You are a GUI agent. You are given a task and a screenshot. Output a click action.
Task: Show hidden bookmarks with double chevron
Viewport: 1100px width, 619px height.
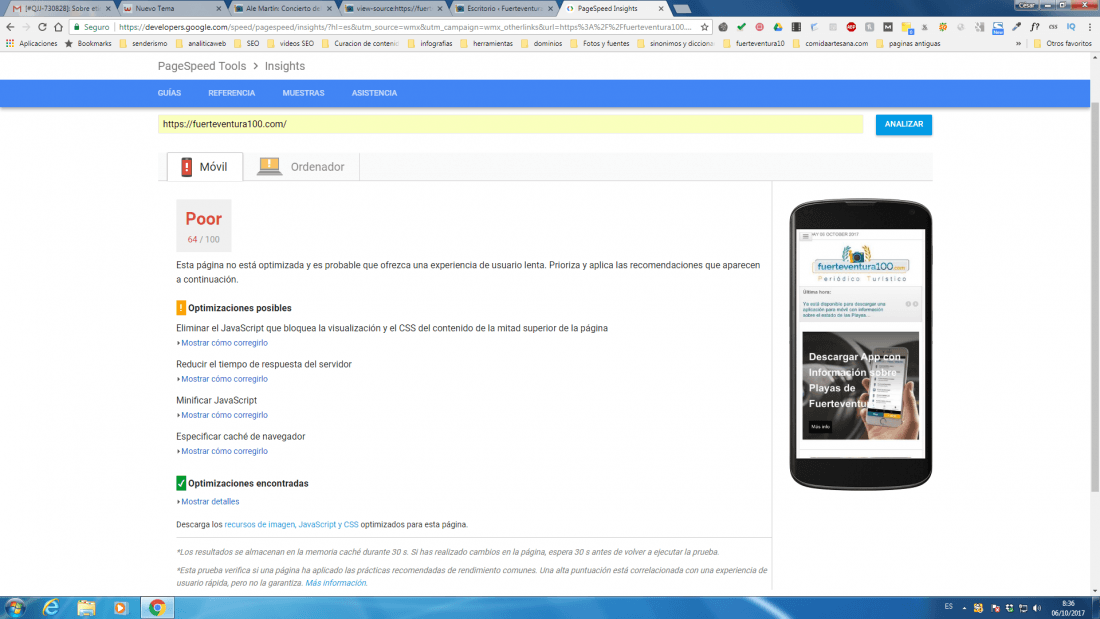point(1019,44)
